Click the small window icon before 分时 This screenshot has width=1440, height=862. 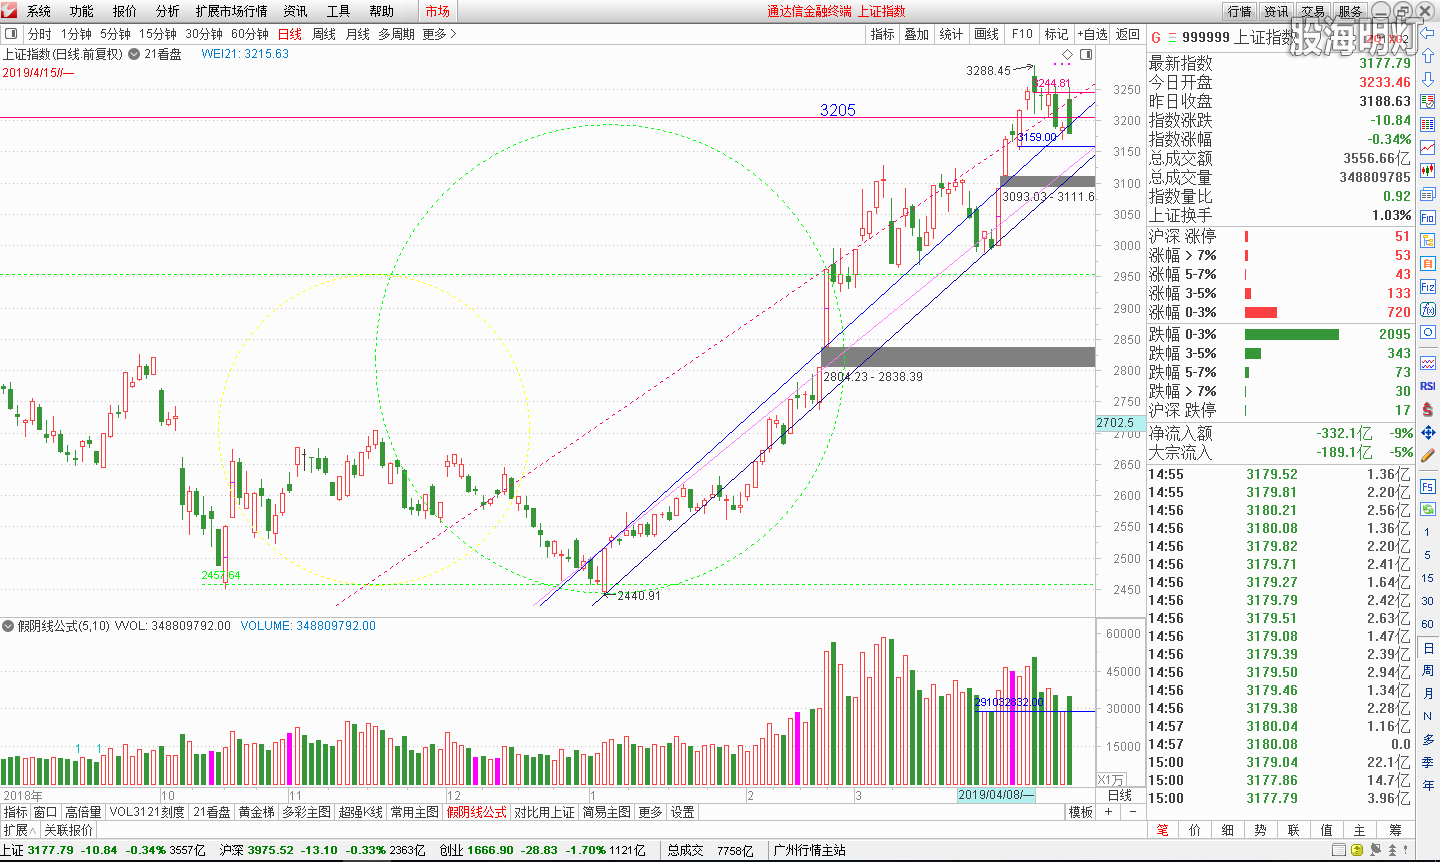[x=11, y=34]
